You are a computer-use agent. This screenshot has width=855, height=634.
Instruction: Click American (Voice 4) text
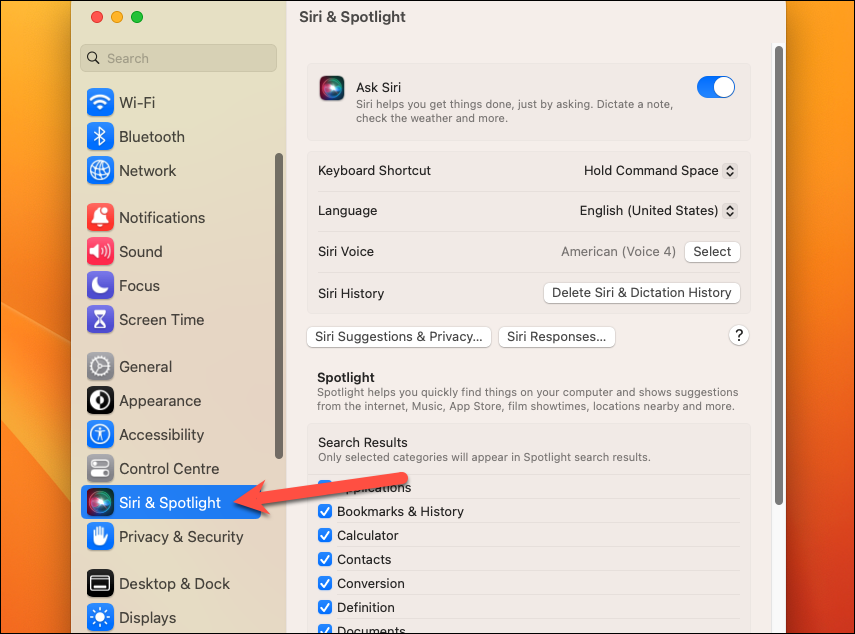coord(618,251)
